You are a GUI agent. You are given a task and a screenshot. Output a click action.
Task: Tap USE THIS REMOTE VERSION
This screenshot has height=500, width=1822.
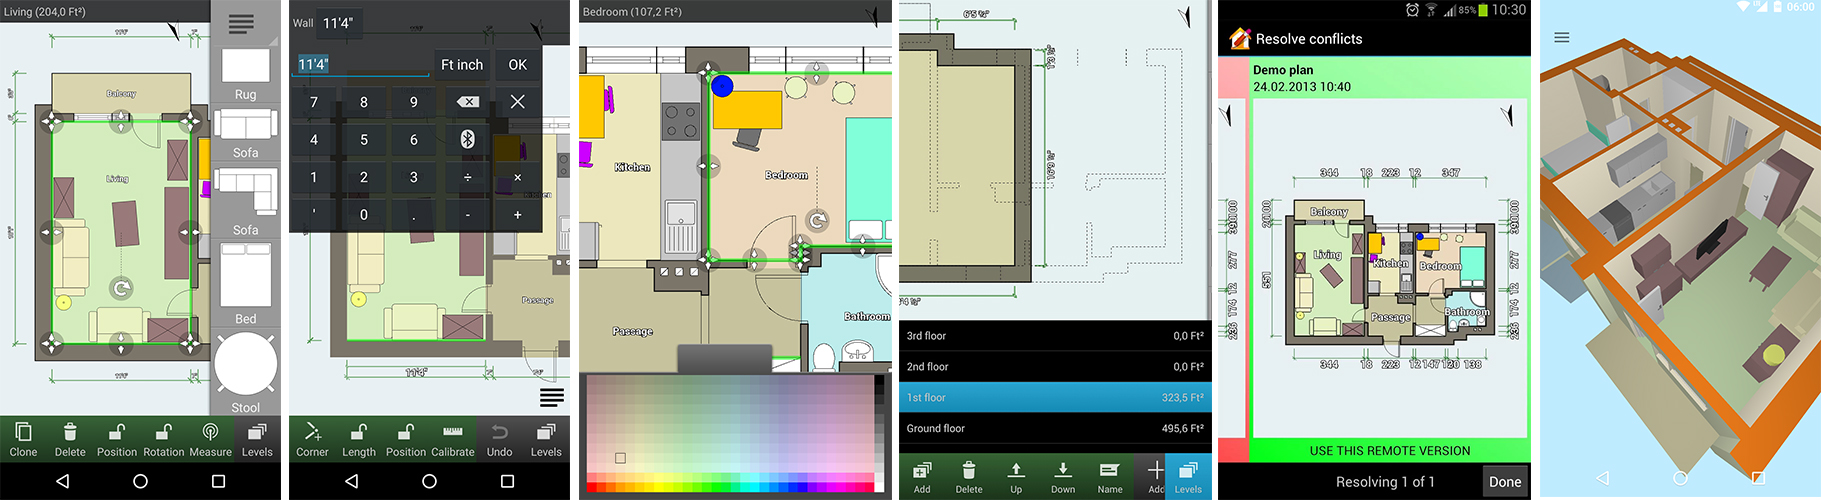click(x=1390, y=451)
